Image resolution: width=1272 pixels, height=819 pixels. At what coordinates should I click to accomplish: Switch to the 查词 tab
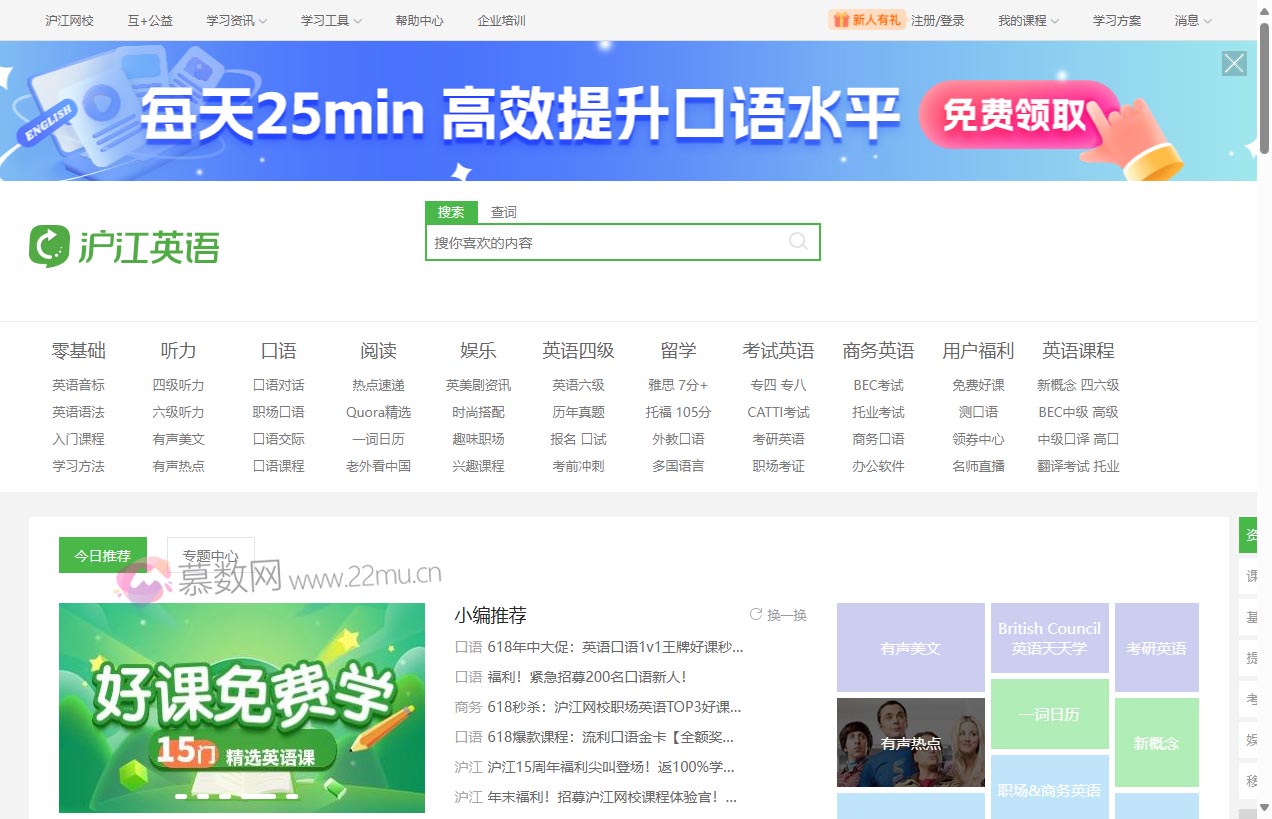coord(503,211)
